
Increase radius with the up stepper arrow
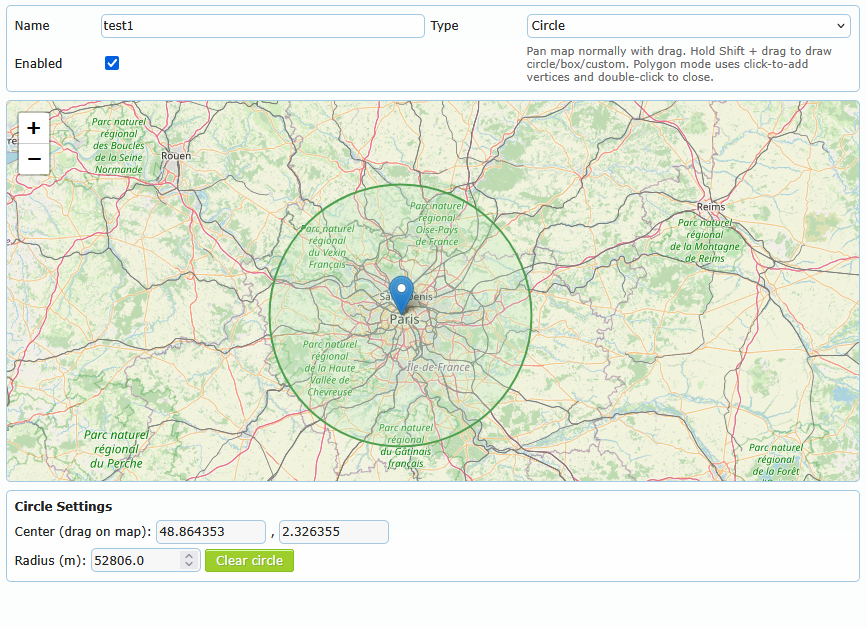[x=189, y=556]
